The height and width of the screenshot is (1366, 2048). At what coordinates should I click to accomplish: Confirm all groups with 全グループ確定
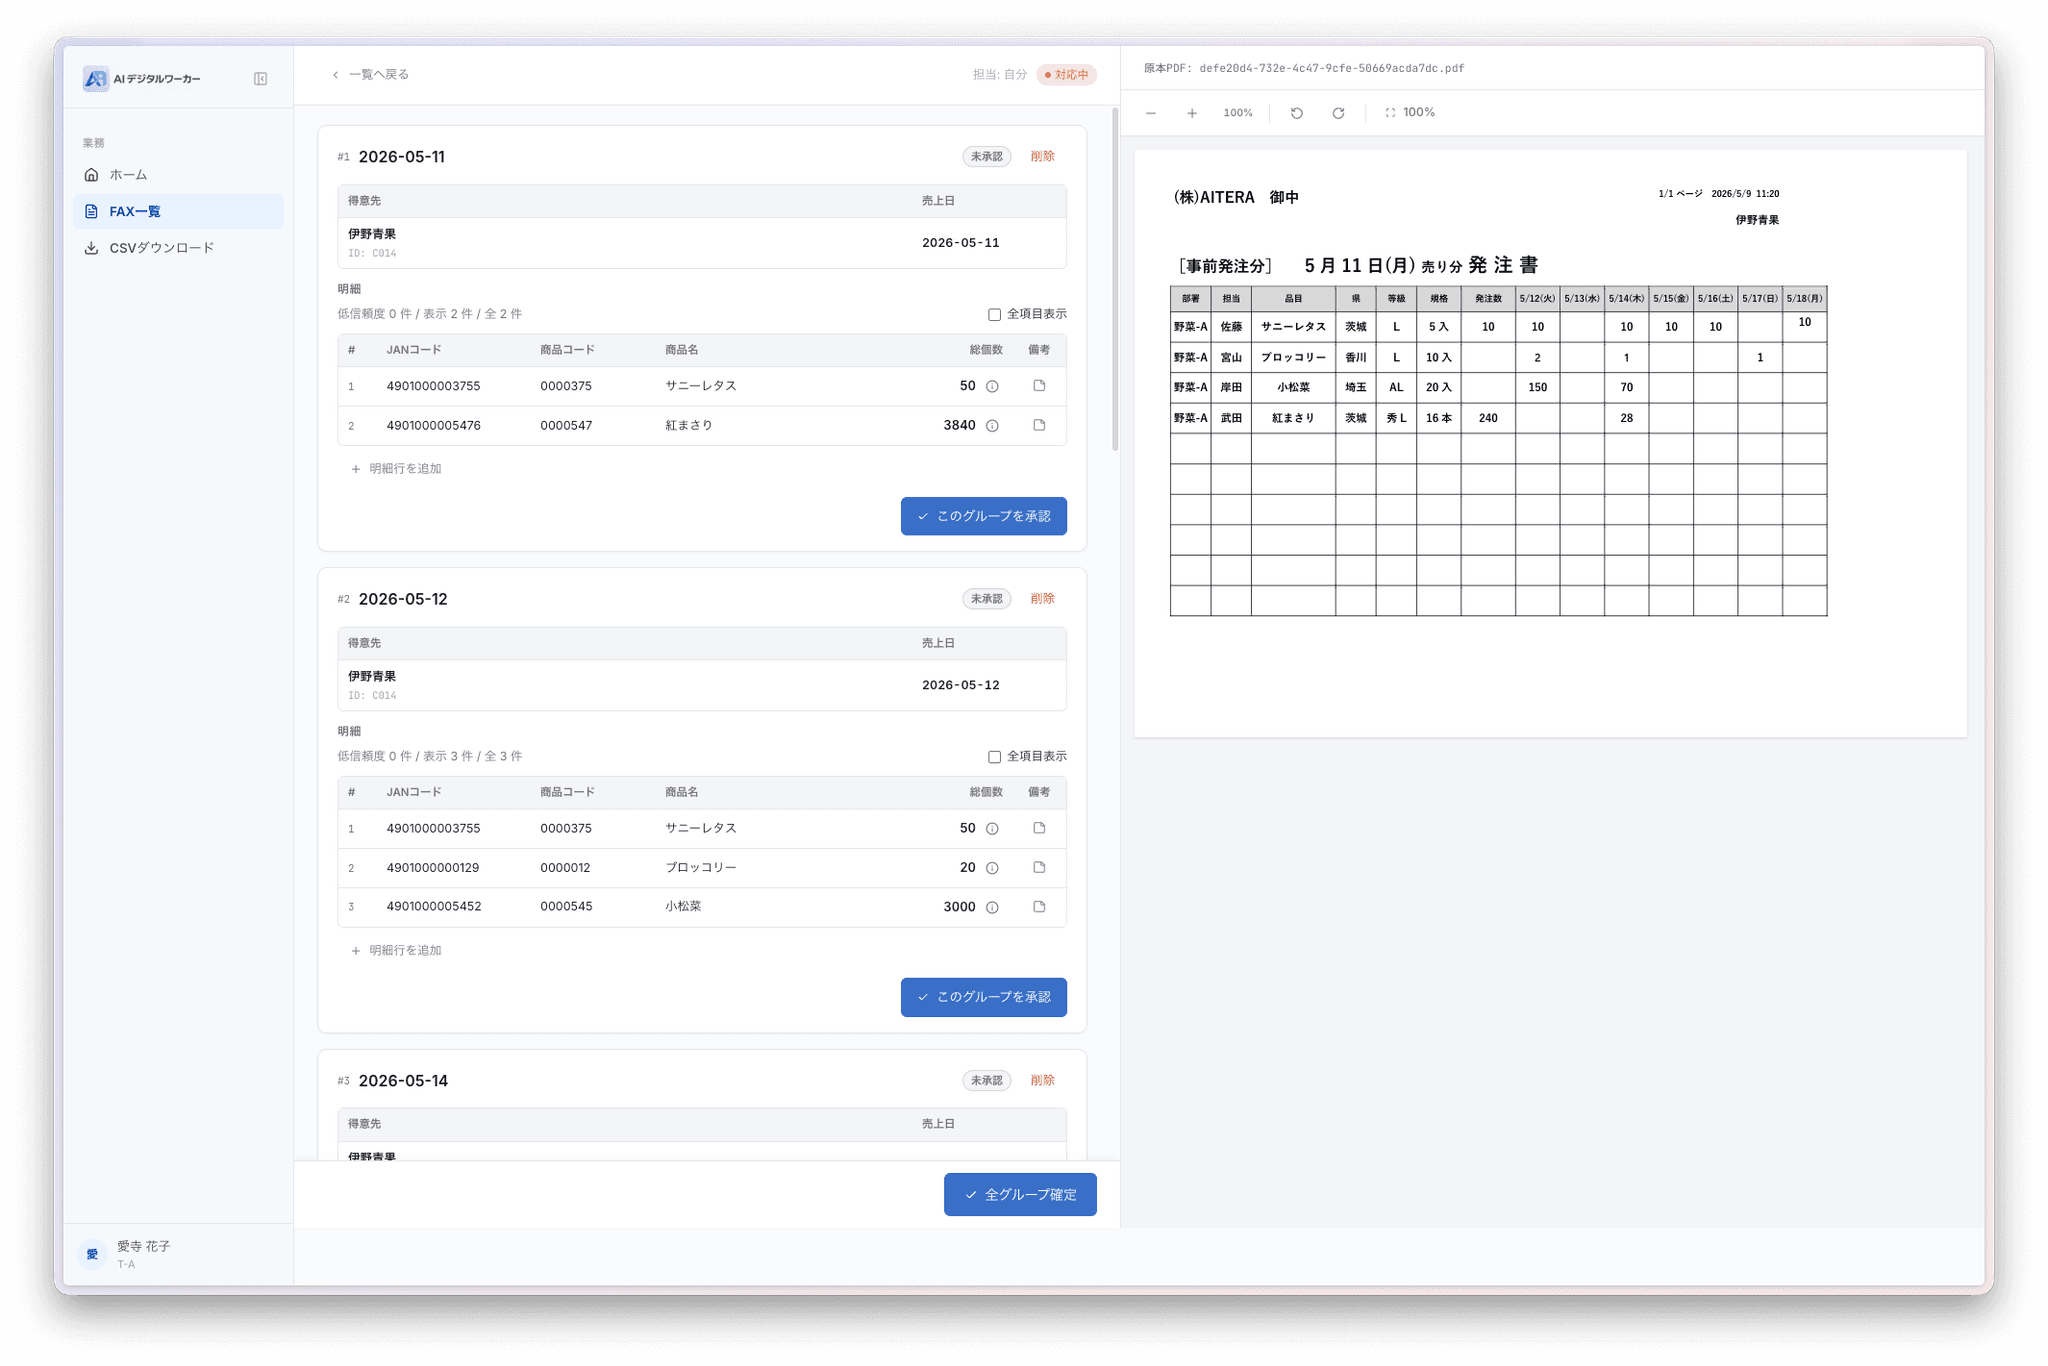(x=1020, y=1195)
